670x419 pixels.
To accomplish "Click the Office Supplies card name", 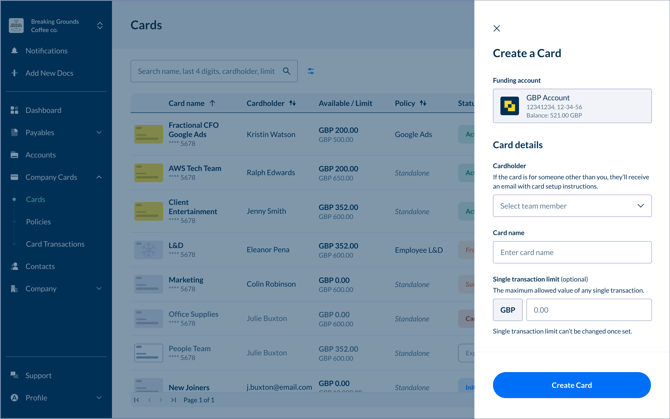I will click(193, 314).
